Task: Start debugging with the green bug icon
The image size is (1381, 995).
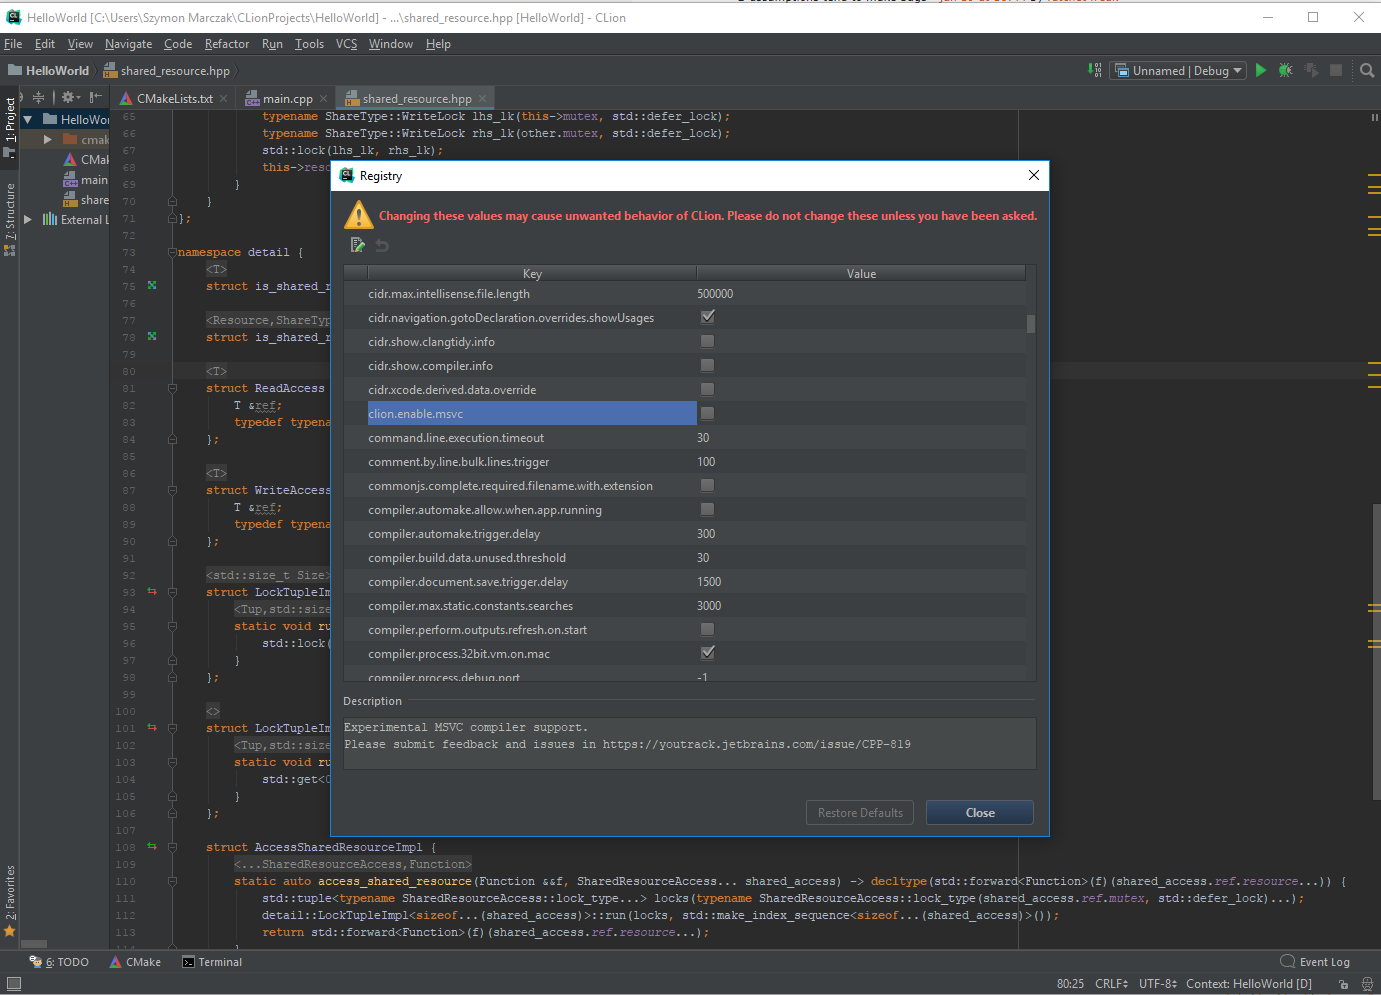Action: tap(1286, 70)
